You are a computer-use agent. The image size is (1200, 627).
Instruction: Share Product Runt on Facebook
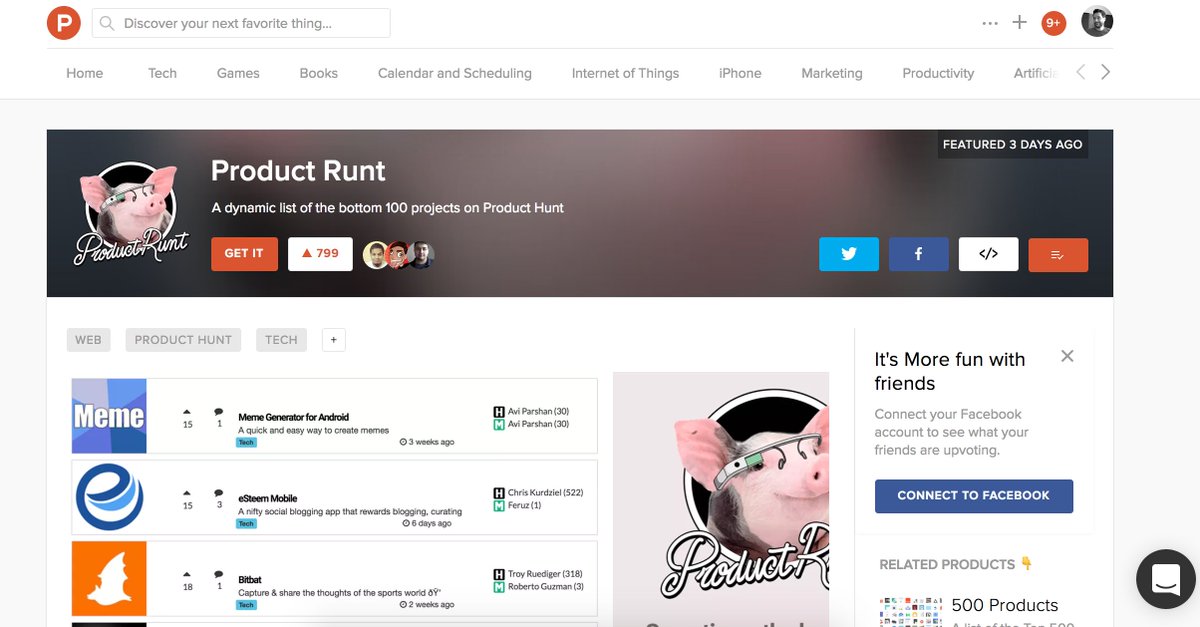(x=919, y=254)
